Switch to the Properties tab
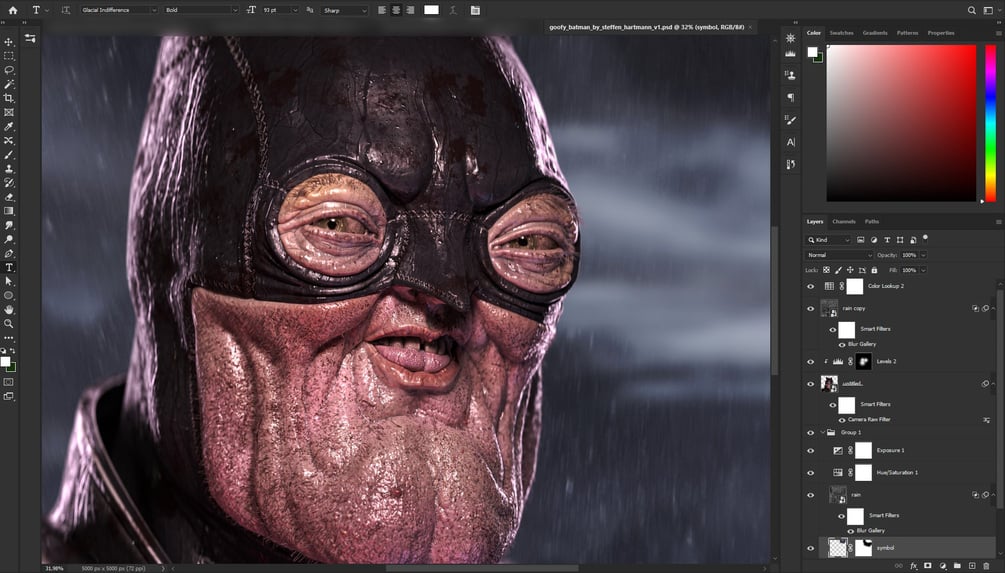 tap(941, 33)
